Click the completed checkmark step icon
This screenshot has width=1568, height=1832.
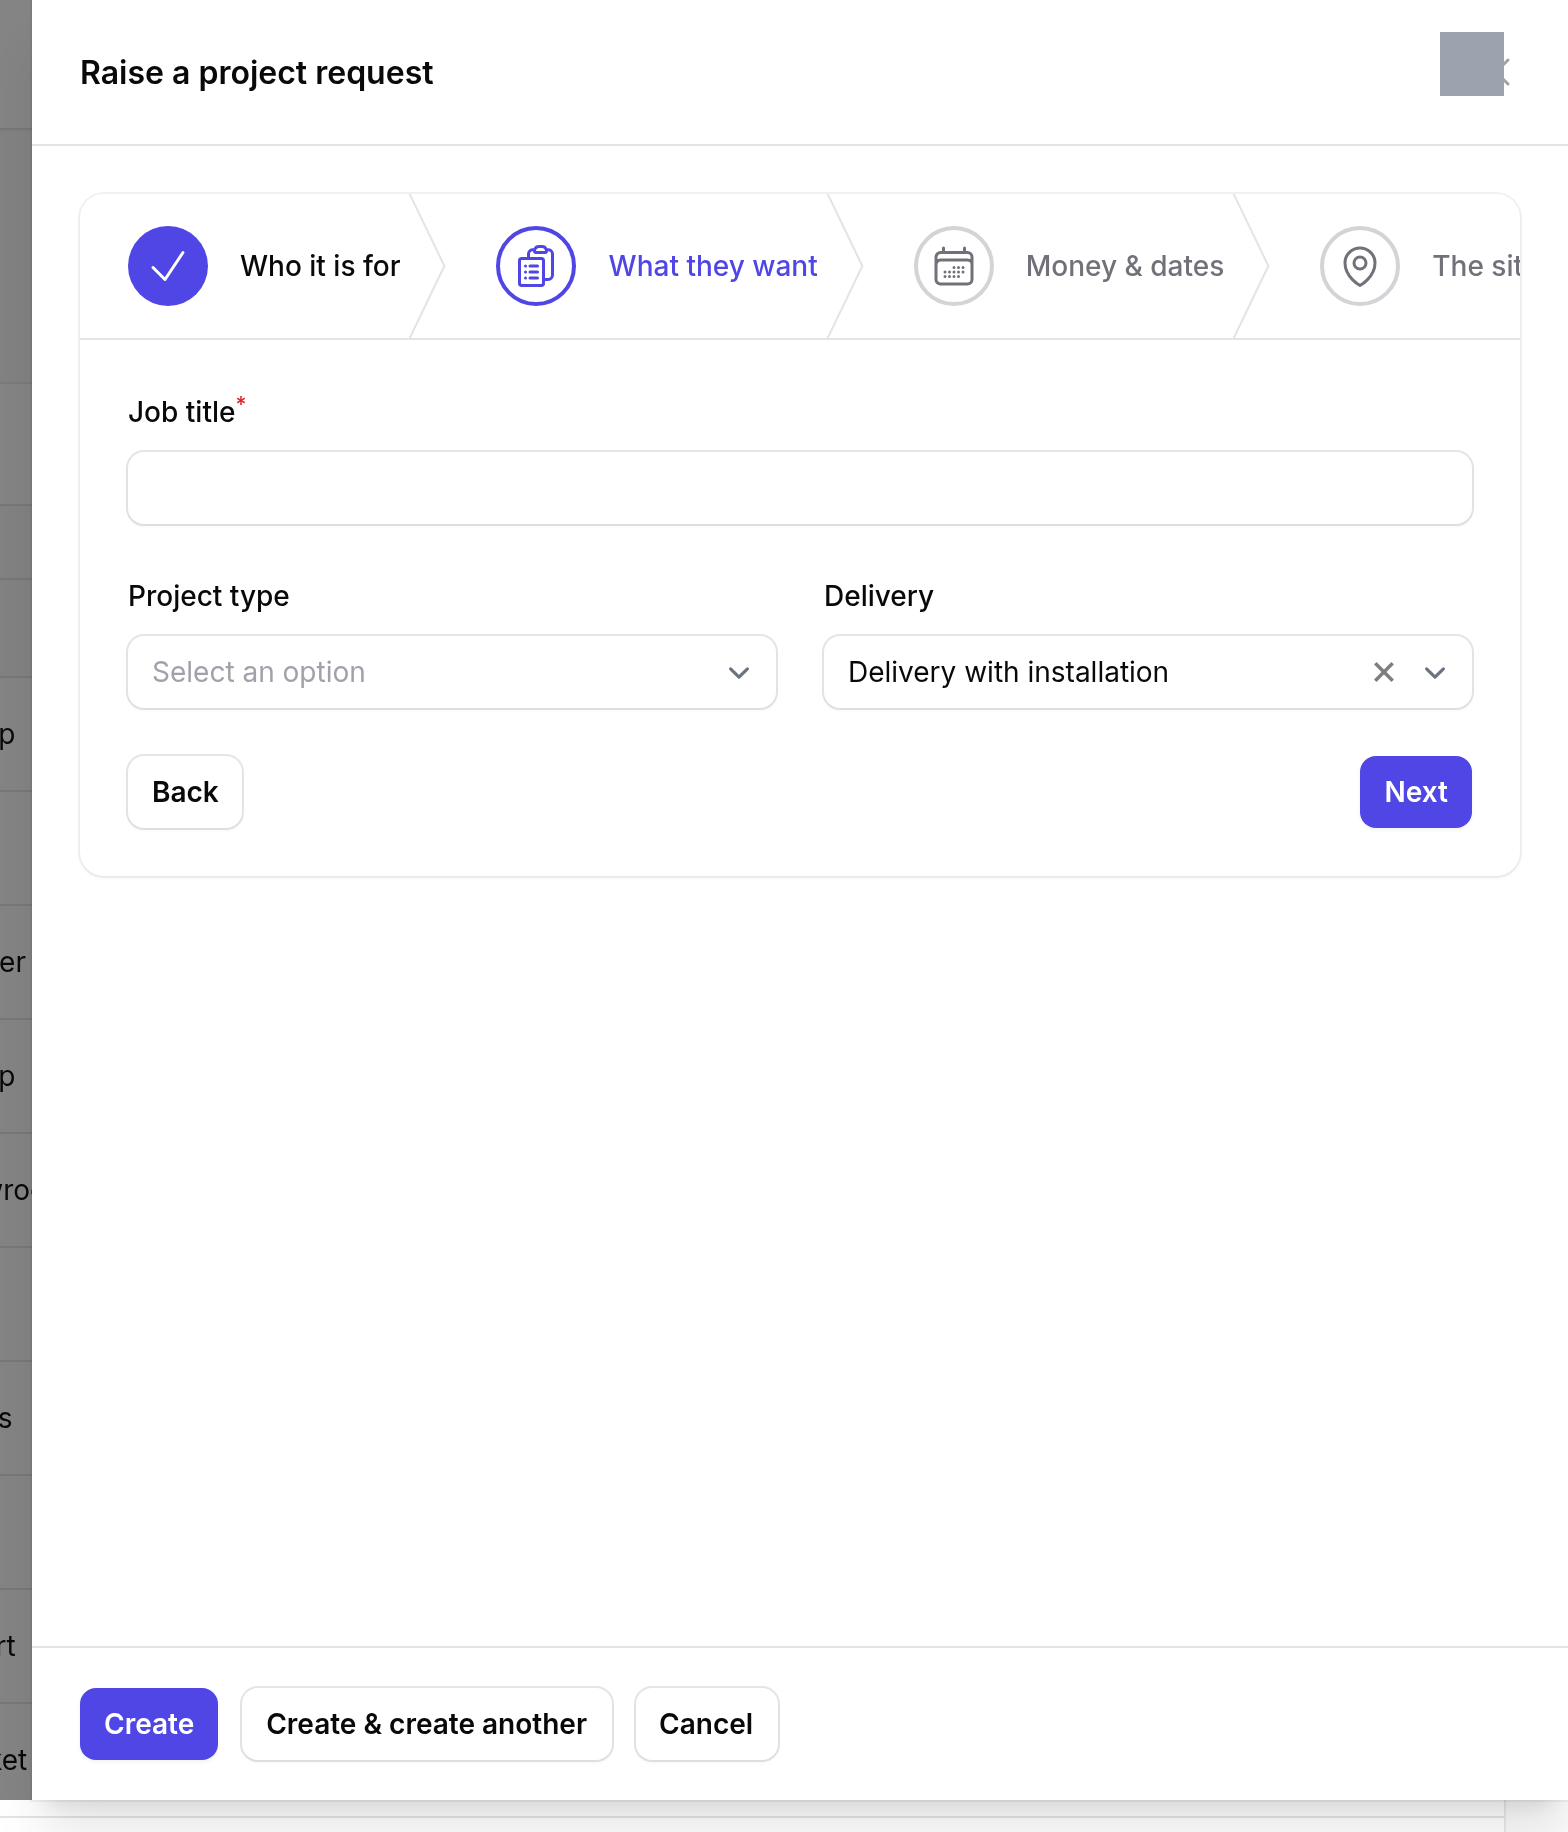(168, 266)
